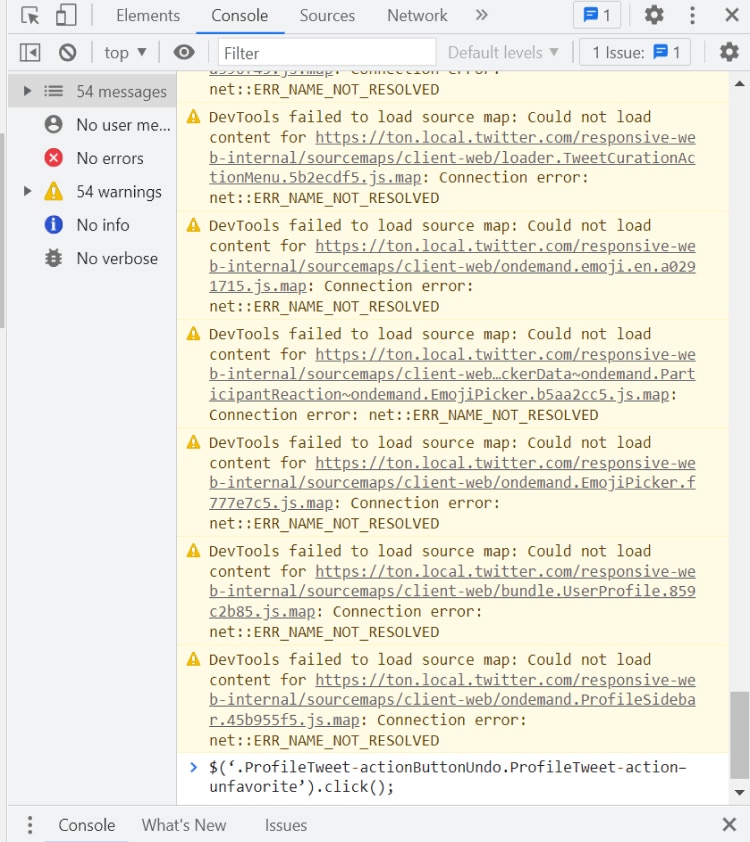Open the Default levels dropdown
Image resolution: width=750 pixels, height=842 pixels.
pyautogui.click(x=504, y=52)
